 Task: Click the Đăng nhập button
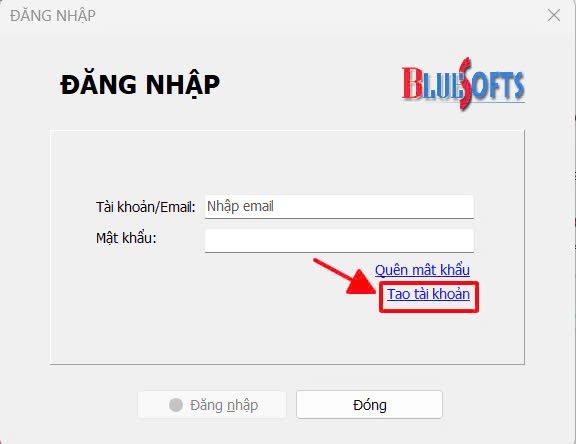[x=212, y=405]
